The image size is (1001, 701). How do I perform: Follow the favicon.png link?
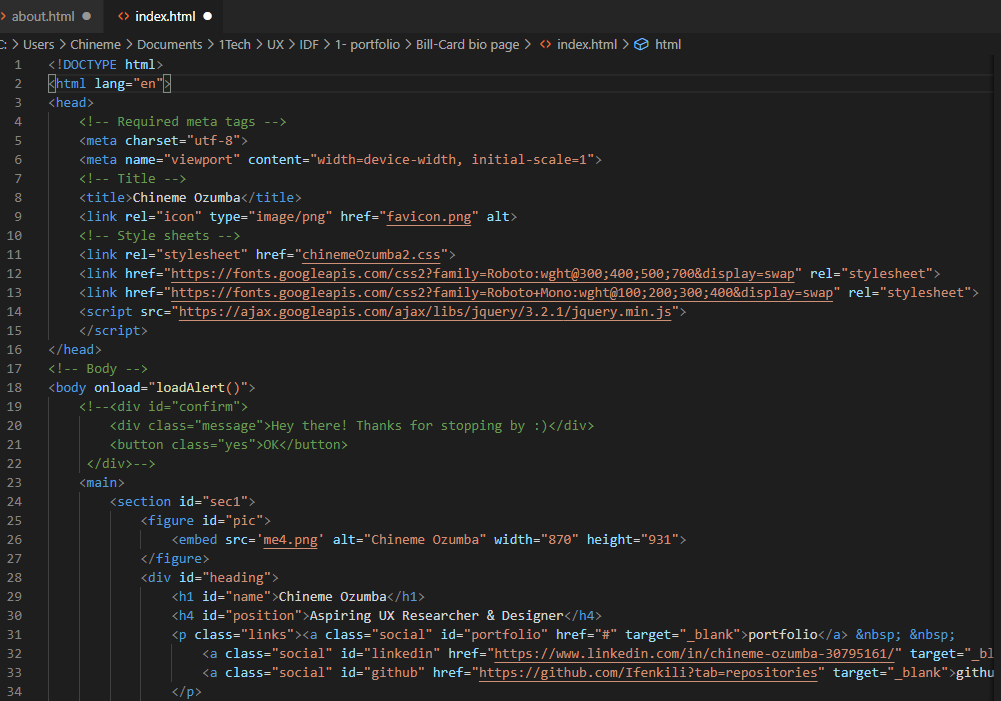(429, 216)
